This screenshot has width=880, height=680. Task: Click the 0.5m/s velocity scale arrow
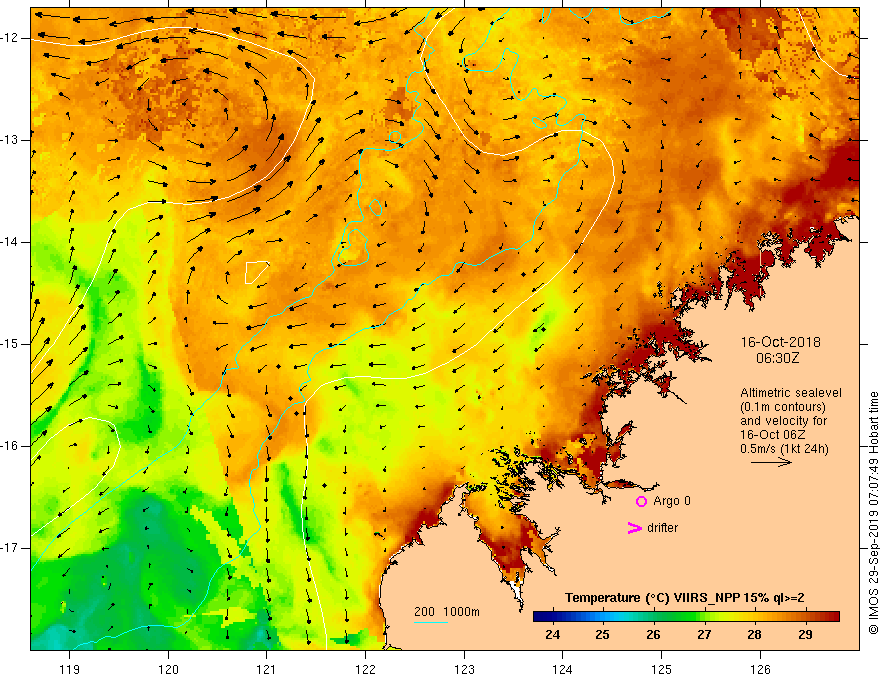(x=771, y=462)
